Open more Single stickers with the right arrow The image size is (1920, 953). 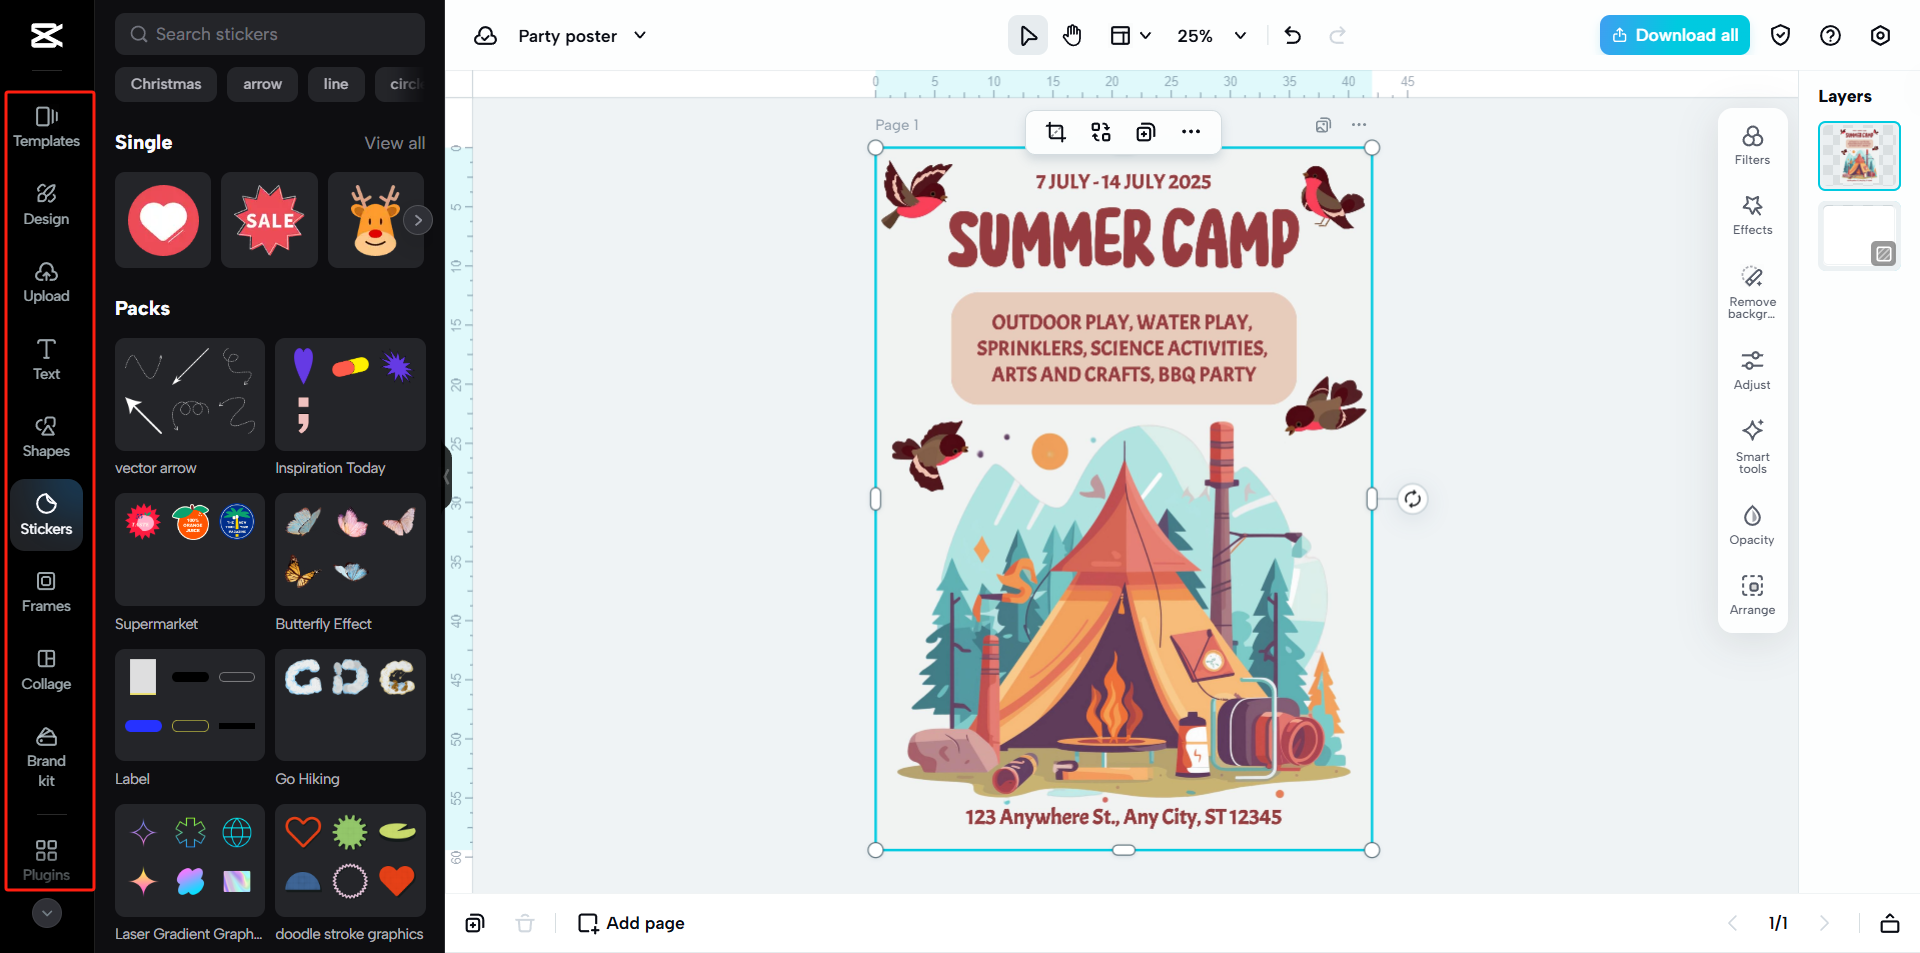pyautogui.click(x=418, y=220)
